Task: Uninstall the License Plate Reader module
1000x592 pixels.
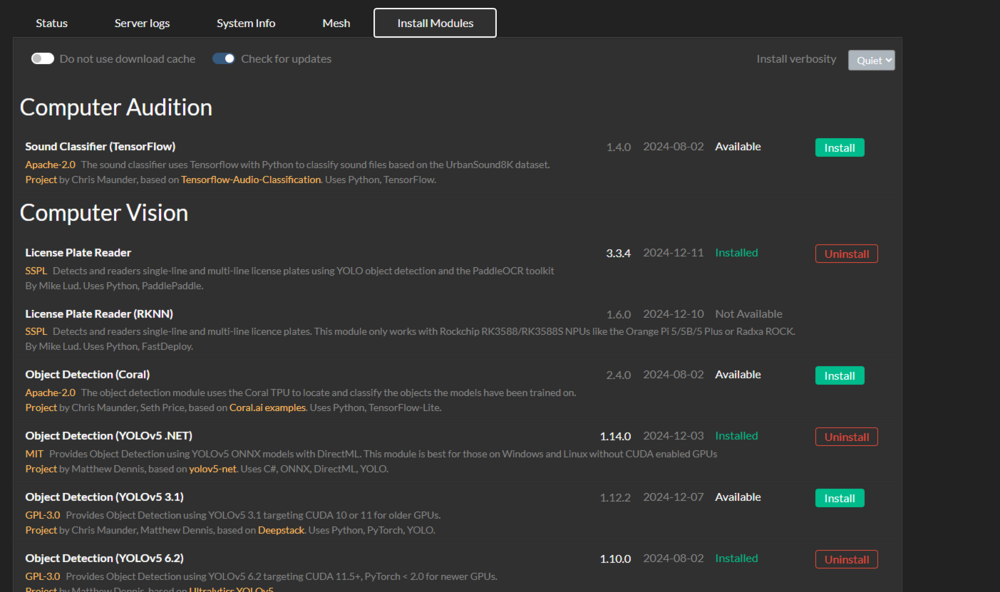Action: pyautogui.click(x=846, y=253)
